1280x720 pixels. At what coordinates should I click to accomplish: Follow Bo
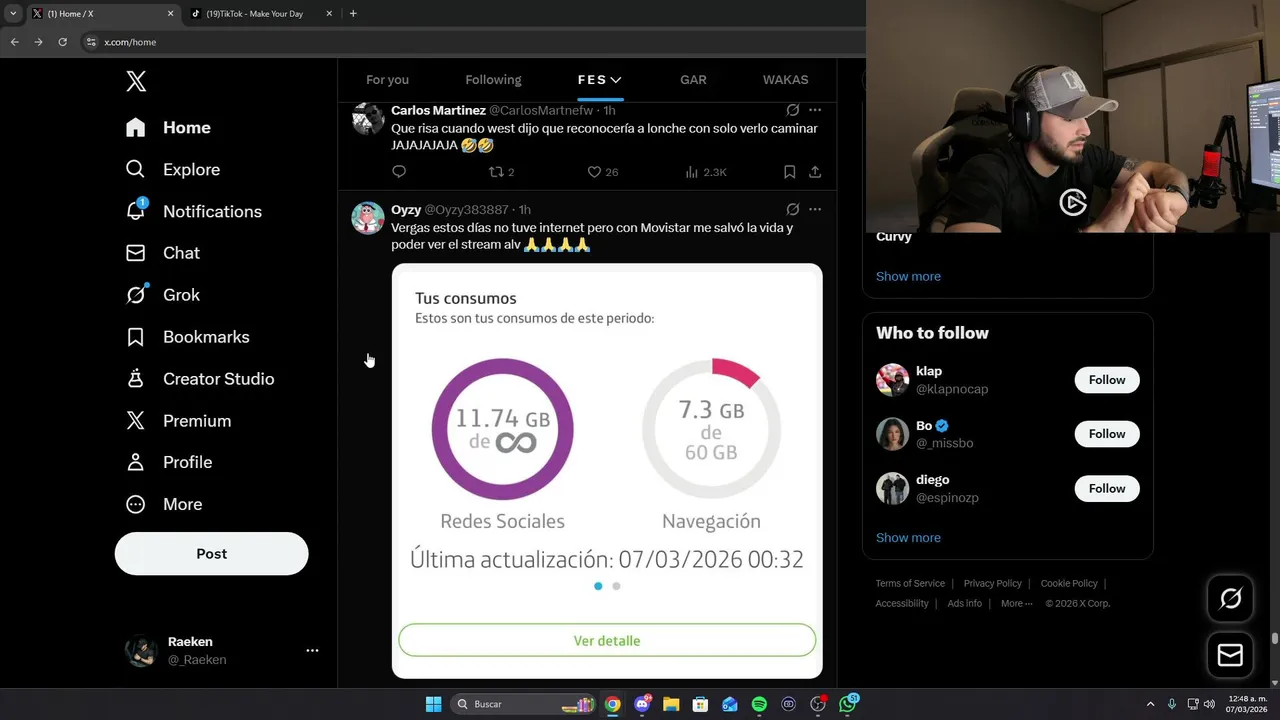tap(1107, 434)
